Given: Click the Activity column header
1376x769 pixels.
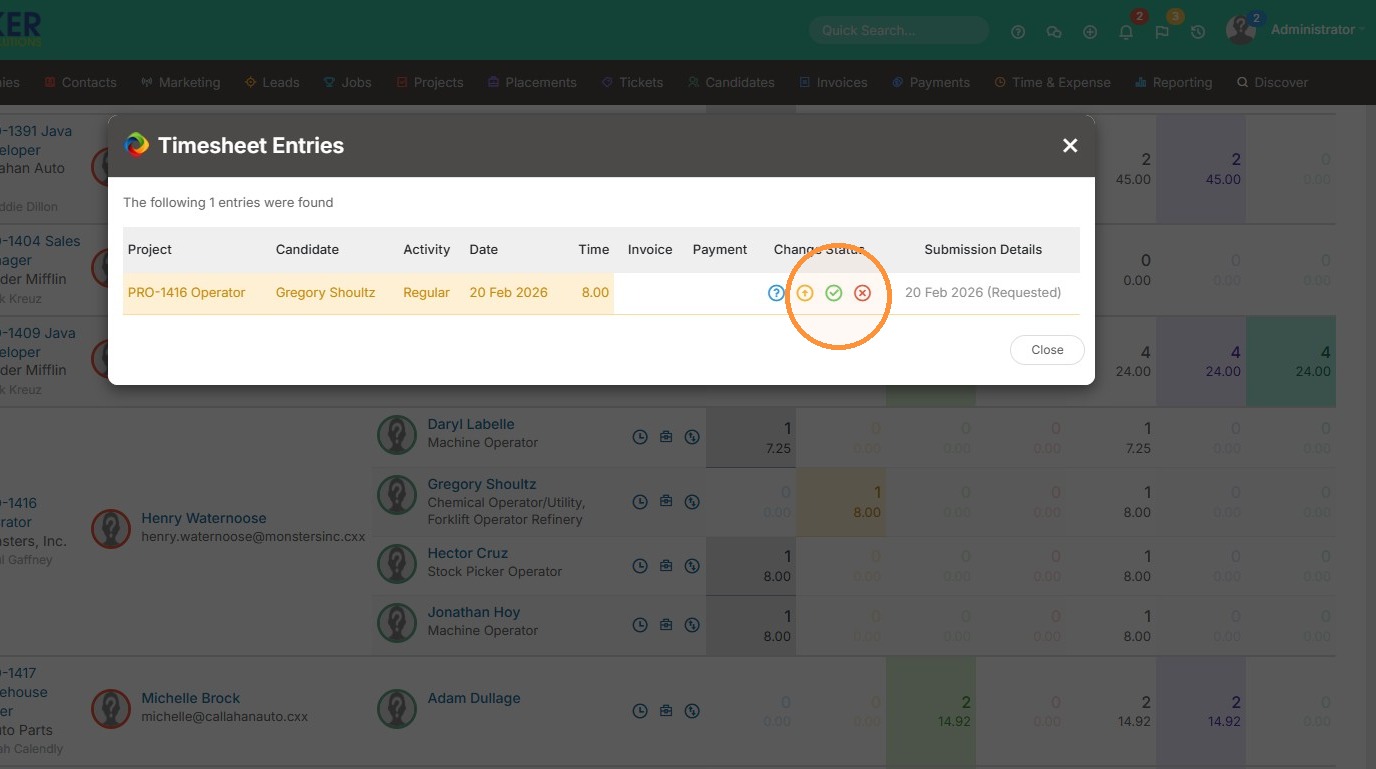Looking at the screenshot, I should (x=427, y=250).
